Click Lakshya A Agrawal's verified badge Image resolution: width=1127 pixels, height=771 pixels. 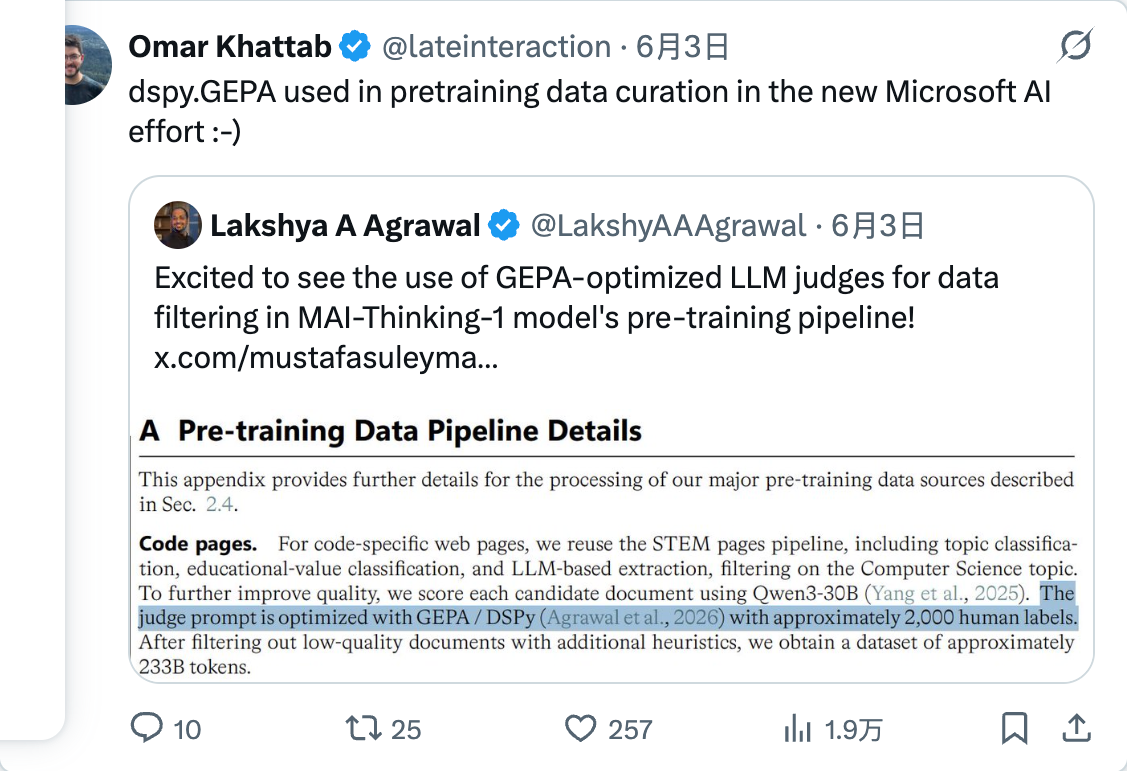(x=504, y=225)
